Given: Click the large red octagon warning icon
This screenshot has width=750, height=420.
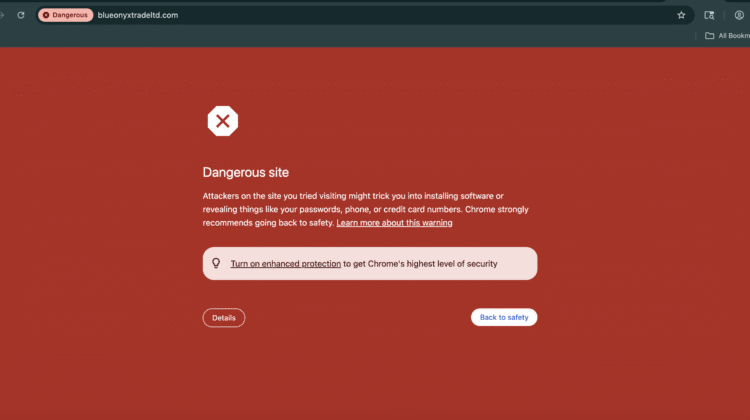Looking at the screenshot, I should pos(222,122).
